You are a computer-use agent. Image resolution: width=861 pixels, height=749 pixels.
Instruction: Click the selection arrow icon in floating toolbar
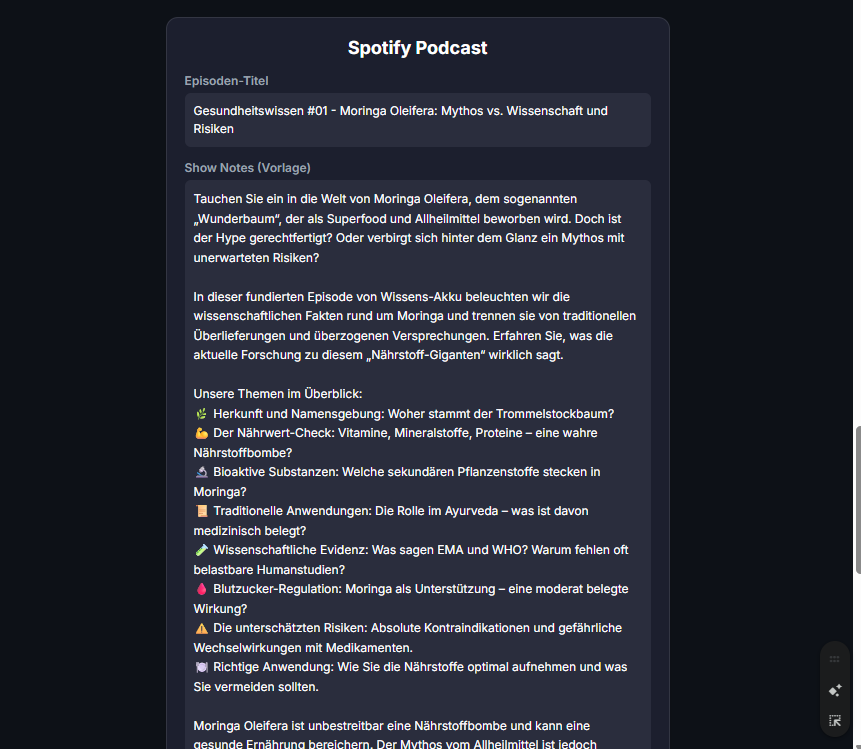tap(835, 720)
